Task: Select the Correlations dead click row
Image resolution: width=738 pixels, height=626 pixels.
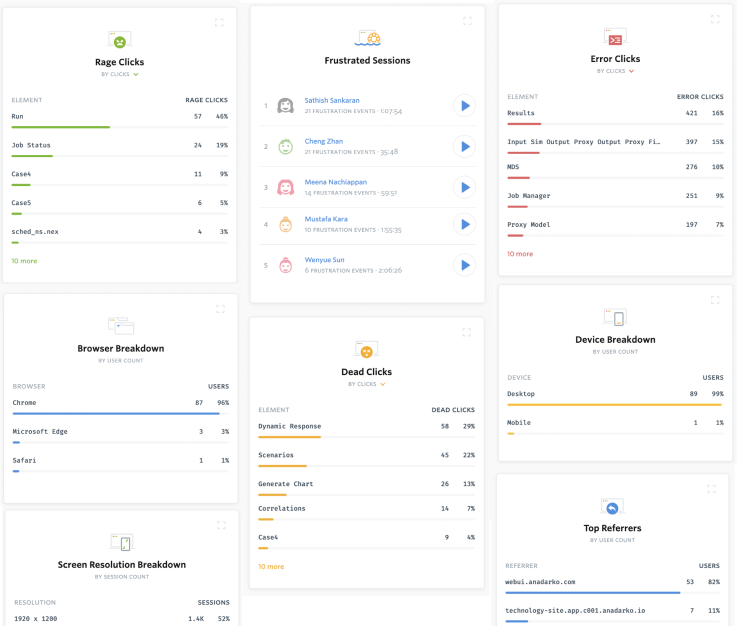Action: [367, 512]
